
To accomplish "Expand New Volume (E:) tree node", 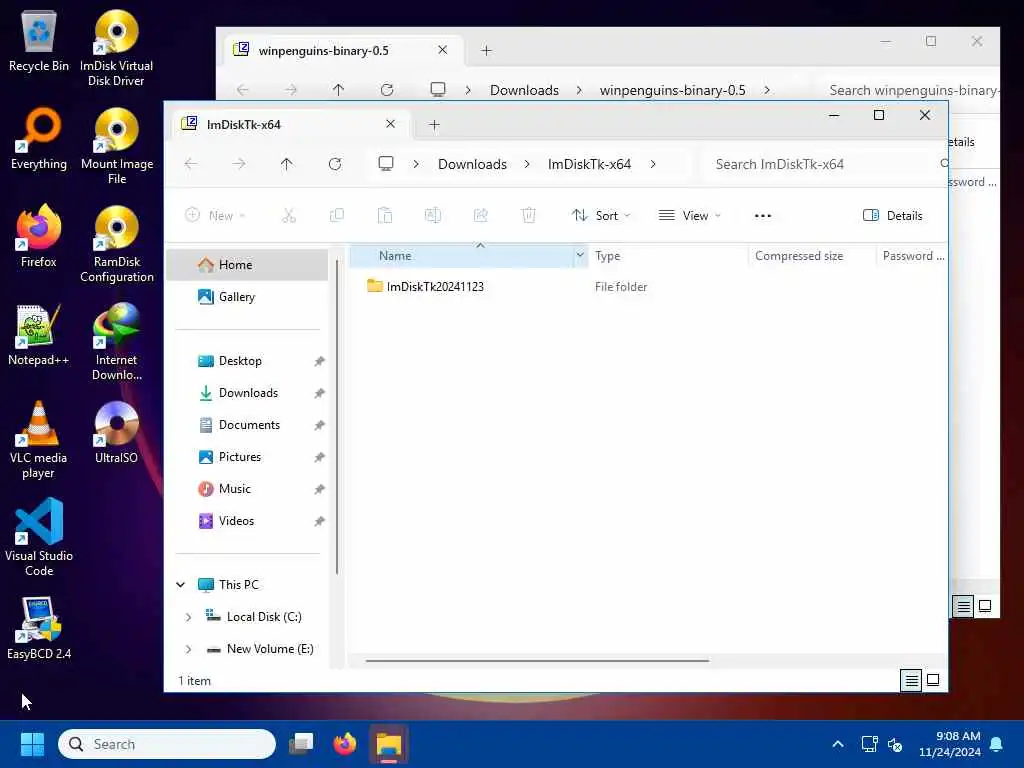I will click(x=188, y=648).
